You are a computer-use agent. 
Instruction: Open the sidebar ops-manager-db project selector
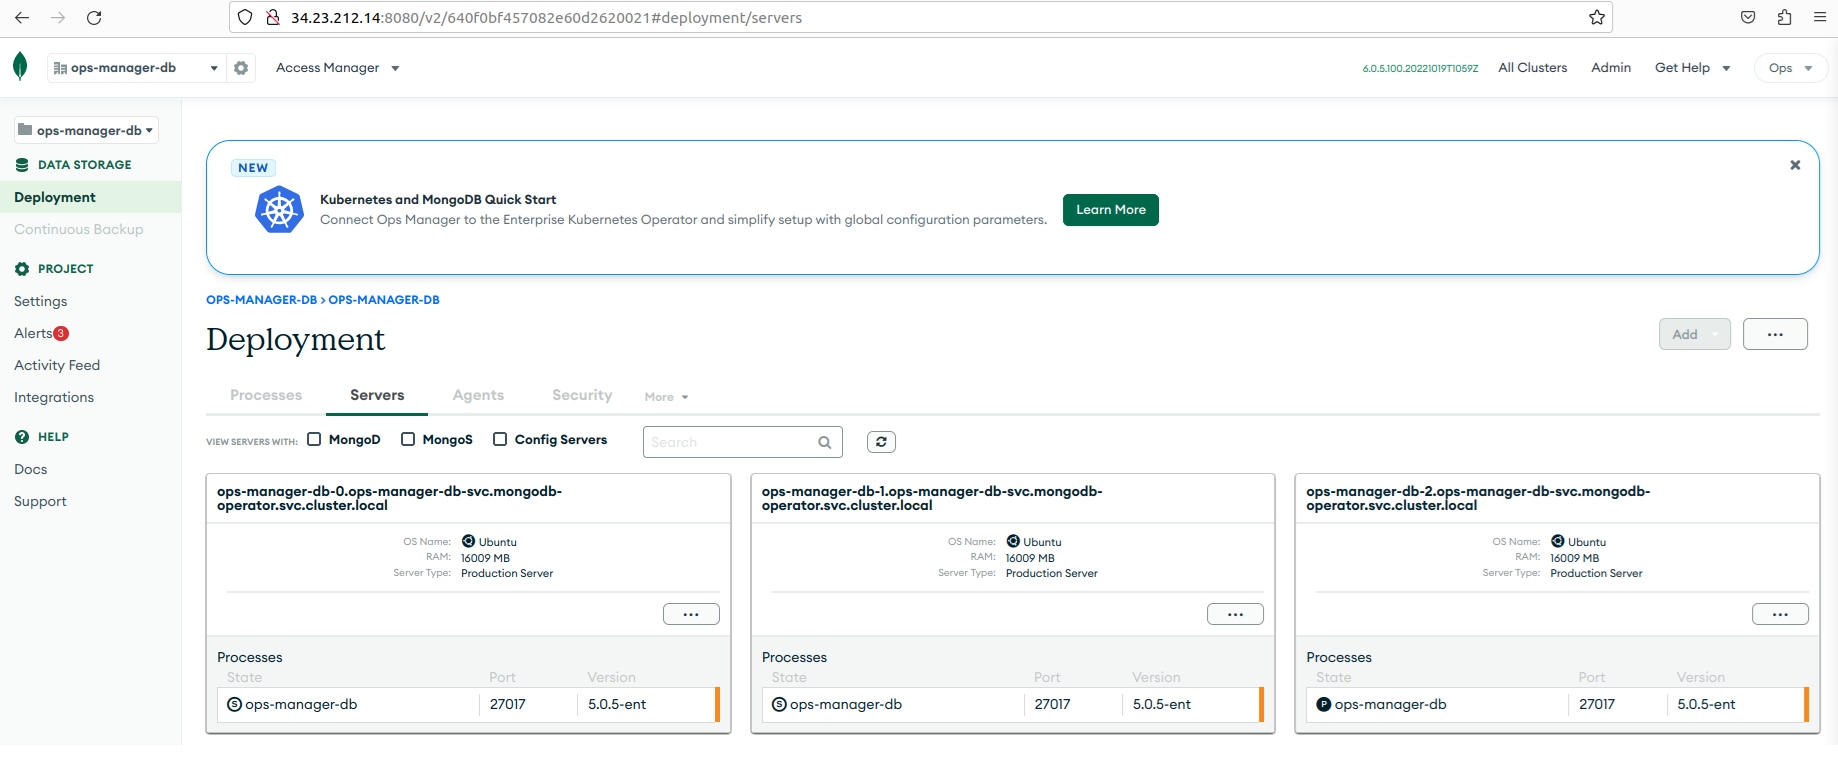click(x=86, y=130)
